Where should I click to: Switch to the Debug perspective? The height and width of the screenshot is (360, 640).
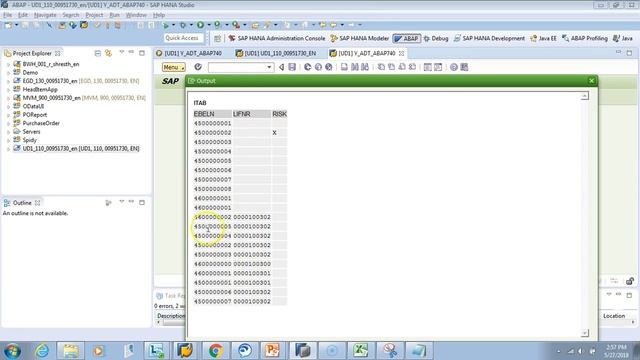point(436,38)
